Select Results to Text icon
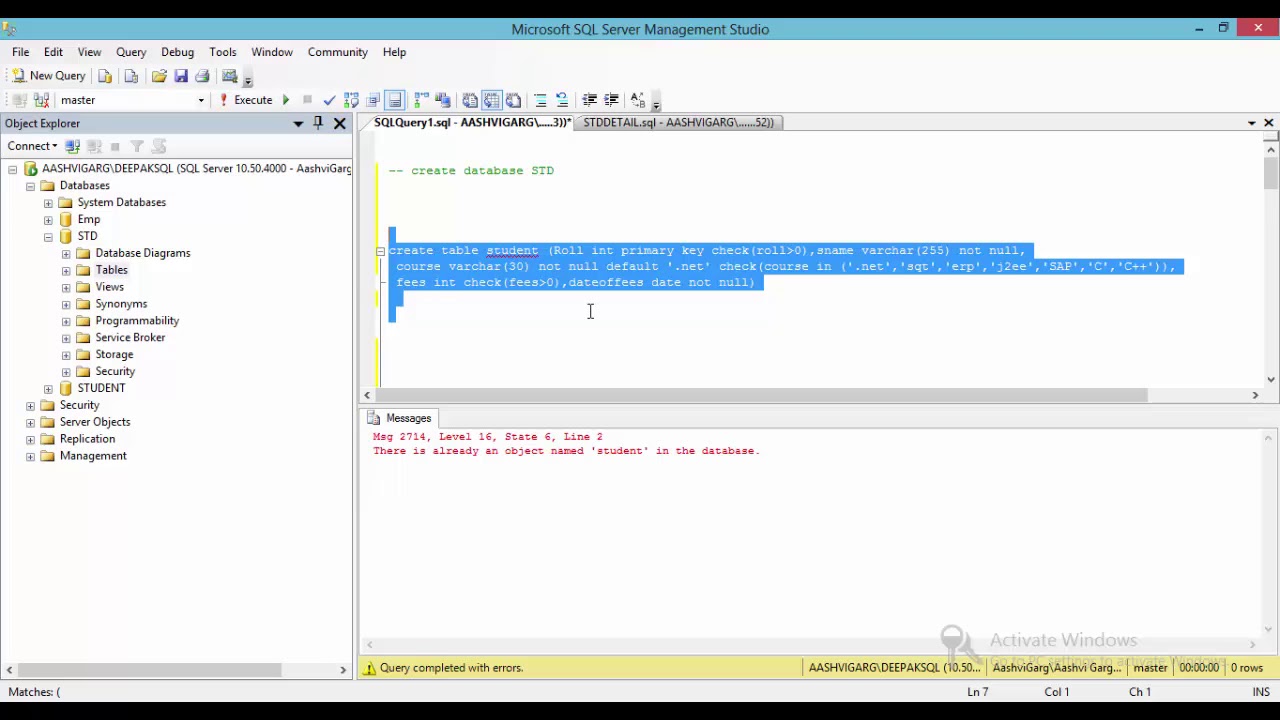 point(470,100)
